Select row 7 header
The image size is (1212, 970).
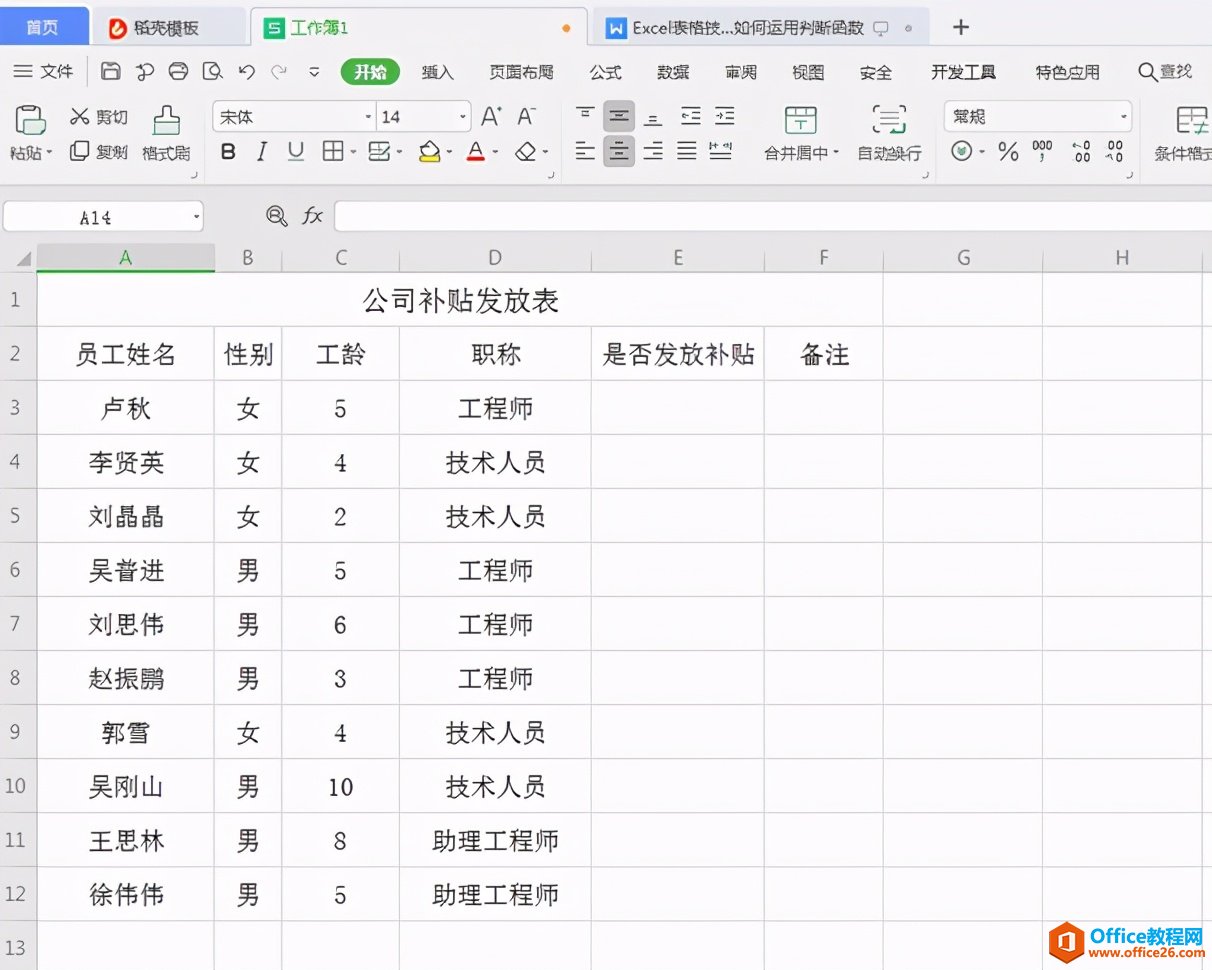click(x=16, y=624)
